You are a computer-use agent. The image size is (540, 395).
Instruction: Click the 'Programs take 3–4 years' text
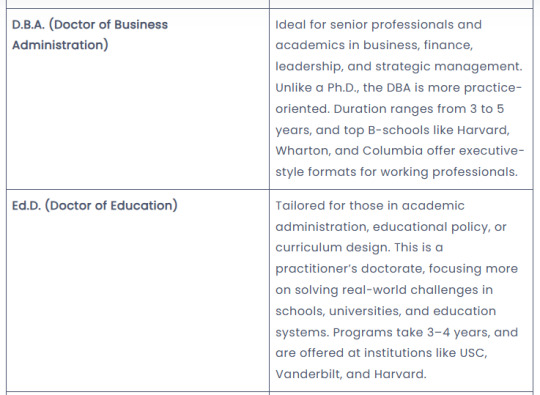click(411, 332)
